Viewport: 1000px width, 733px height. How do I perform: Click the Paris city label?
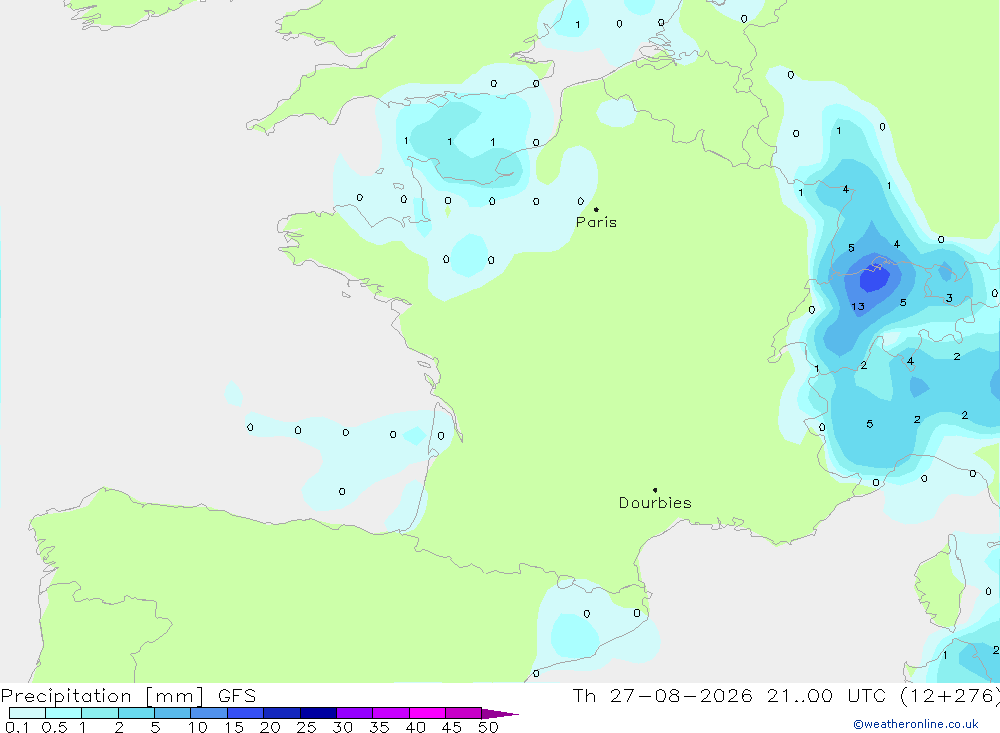[596, 222]
